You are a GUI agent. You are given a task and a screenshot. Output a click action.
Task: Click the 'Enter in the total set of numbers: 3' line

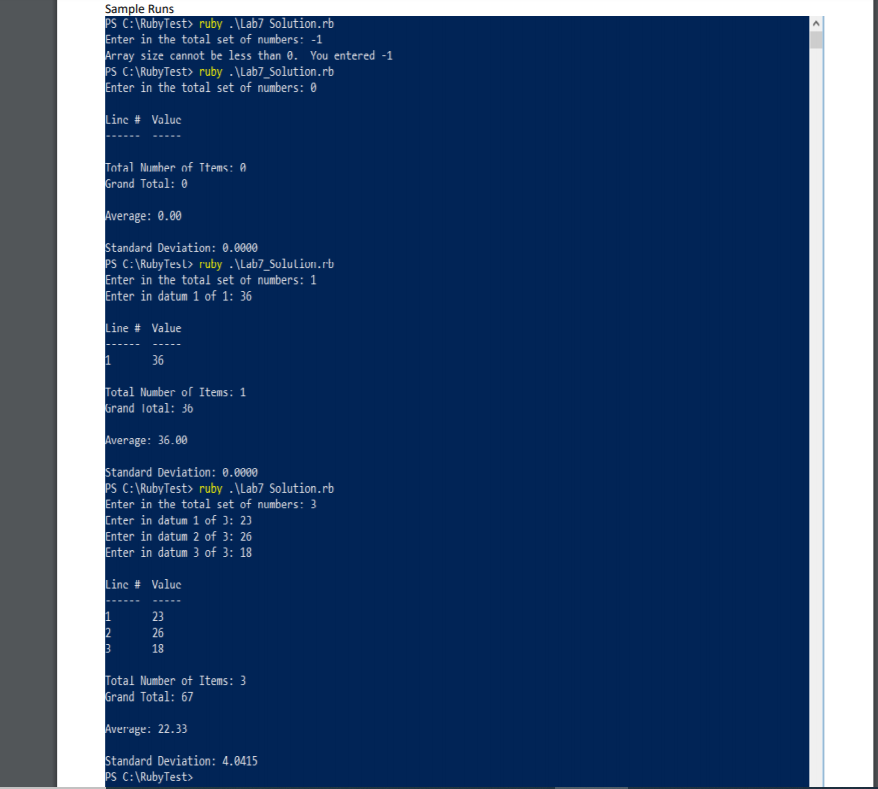click(x=211, y=505)
